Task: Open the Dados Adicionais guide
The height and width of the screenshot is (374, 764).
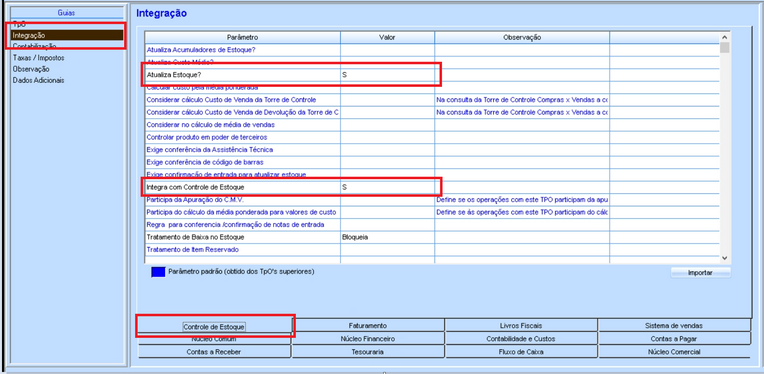Action: click(x=38, y=80)
